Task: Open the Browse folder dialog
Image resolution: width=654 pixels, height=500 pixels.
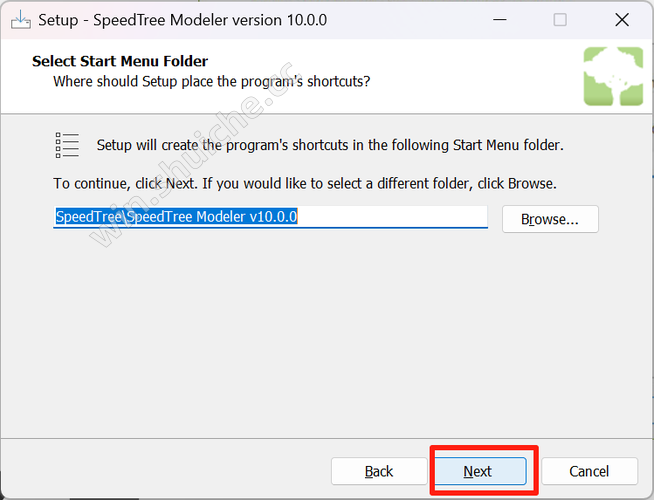Action: click(x=550, y=219)
